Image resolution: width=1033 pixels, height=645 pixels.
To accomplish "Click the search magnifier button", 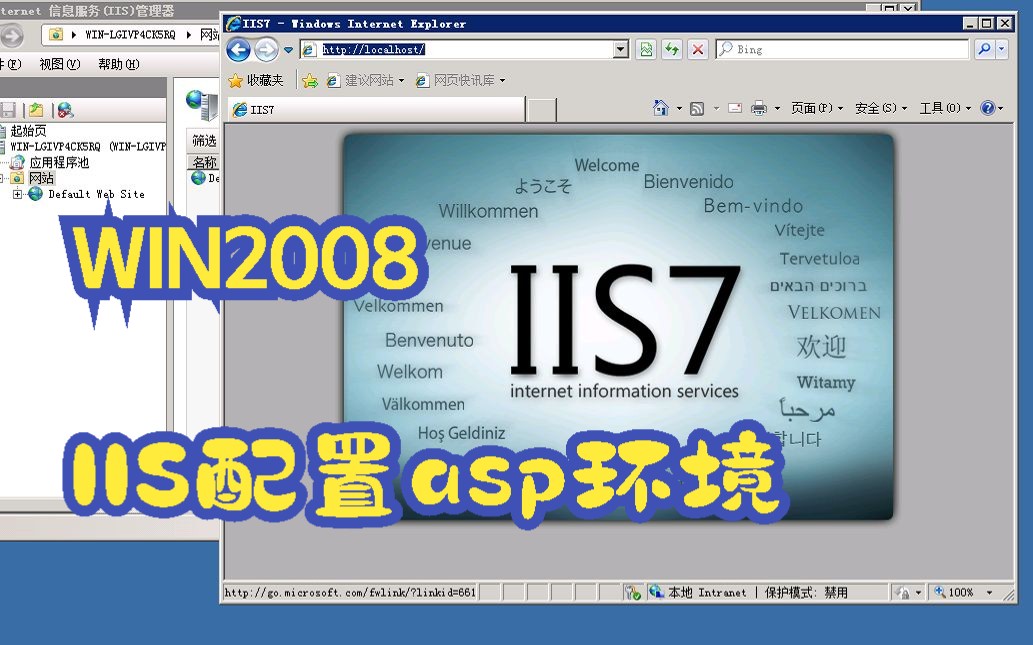I will pyautogui.click(x=984, y=49).
